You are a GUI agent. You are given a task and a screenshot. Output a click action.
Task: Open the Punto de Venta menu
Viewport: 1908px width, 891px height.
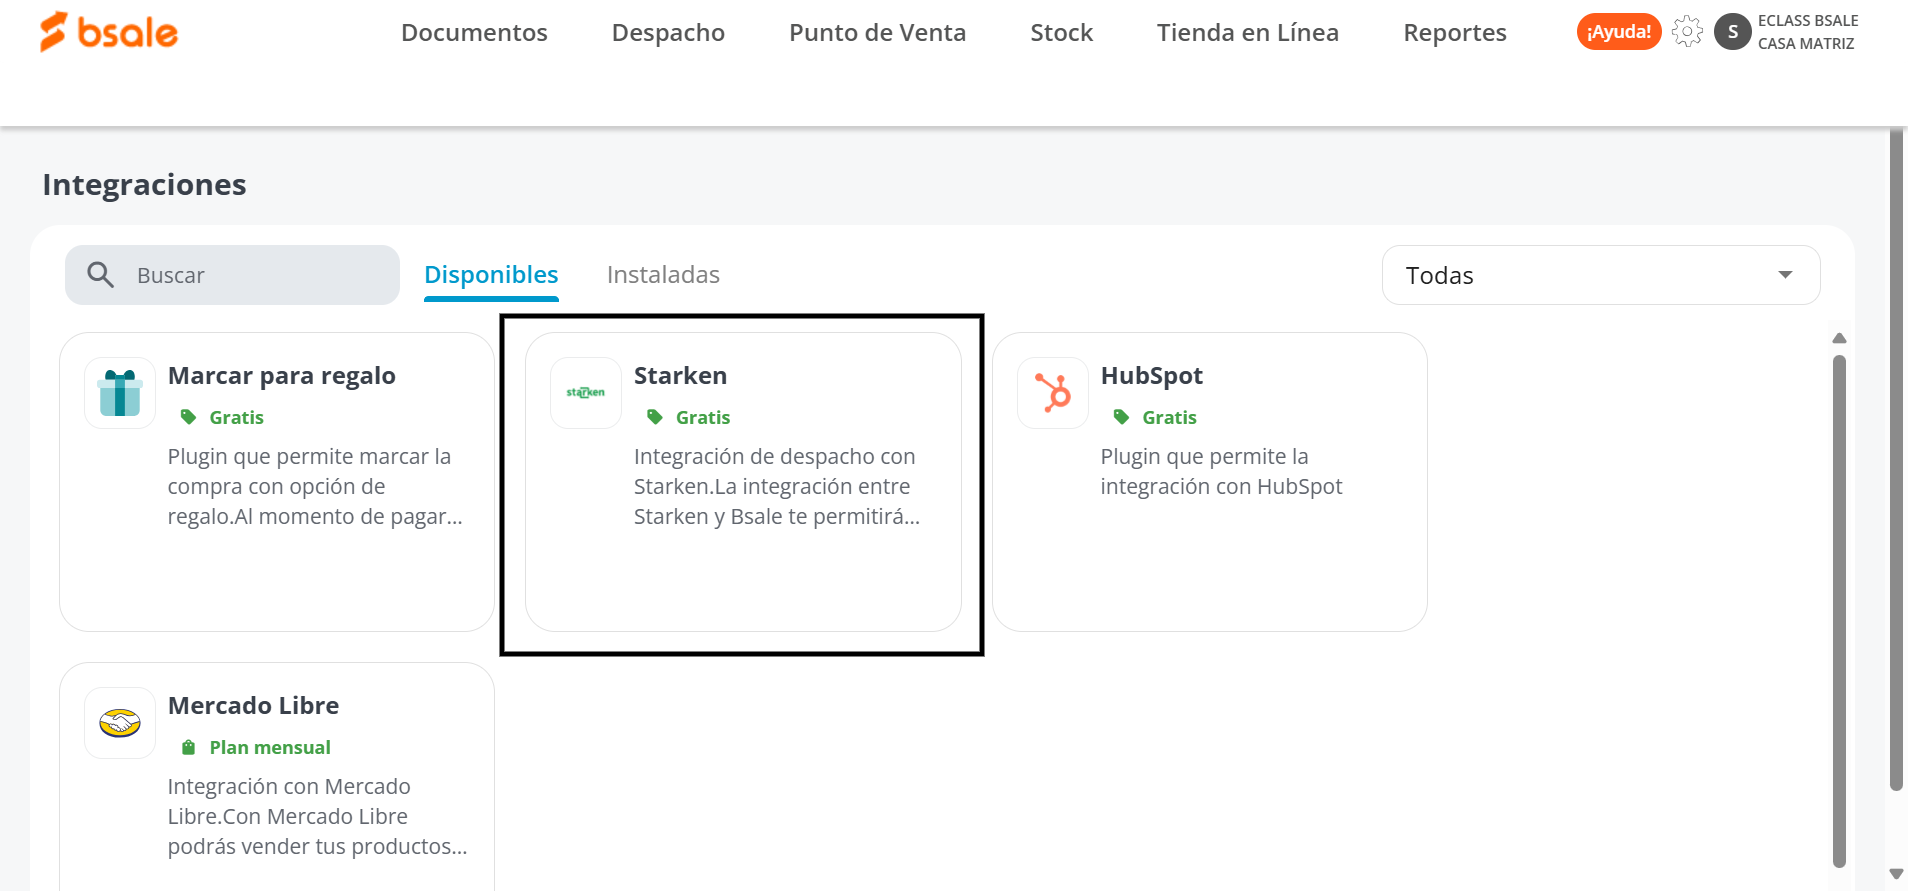(x=877, y=33)
